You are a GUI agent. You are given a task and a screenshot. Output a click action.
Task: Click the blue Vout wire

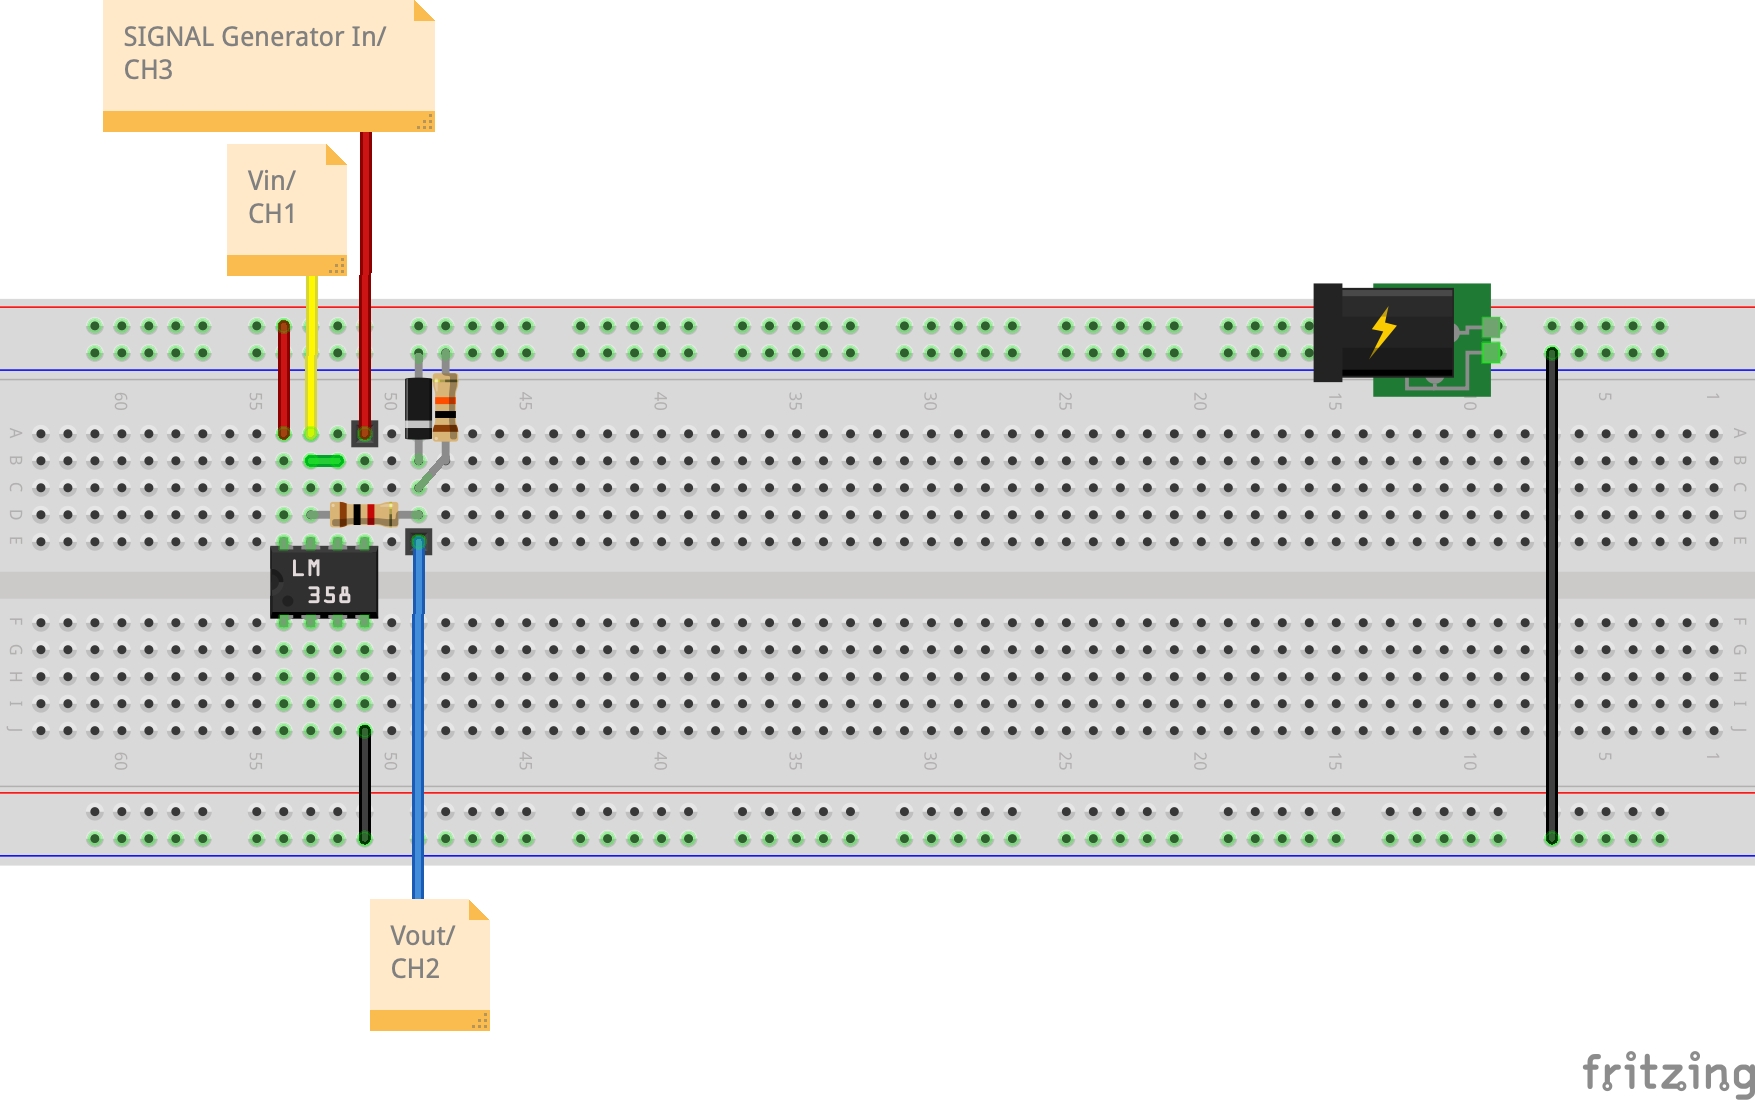(x=418, y=720)
